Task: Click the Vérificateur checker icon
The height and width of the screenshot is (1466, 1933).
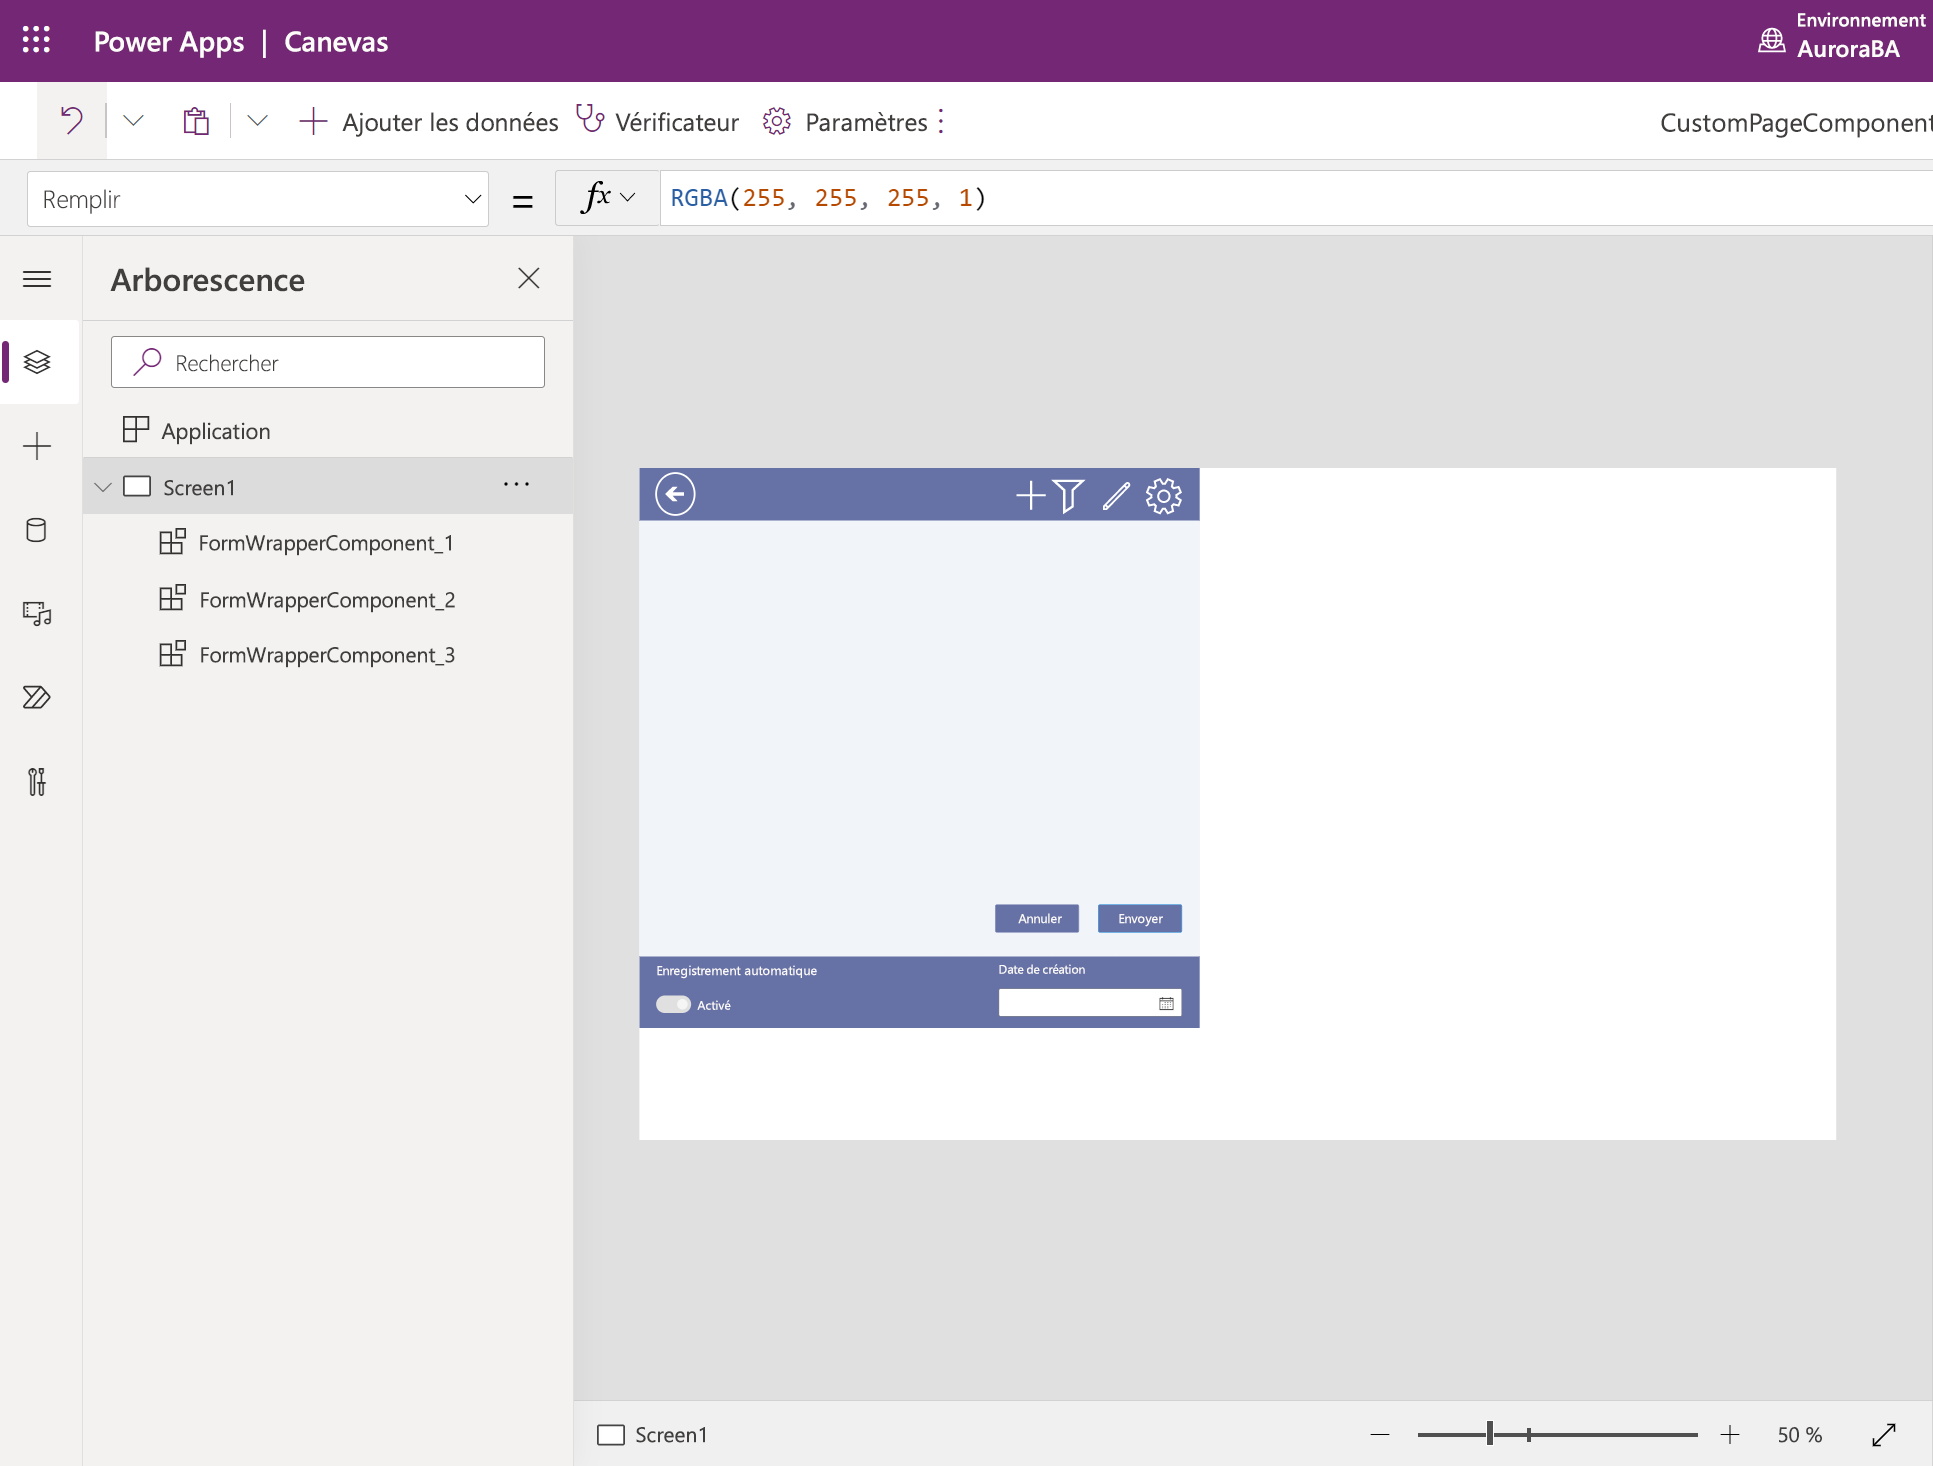Action: (590, 120)
